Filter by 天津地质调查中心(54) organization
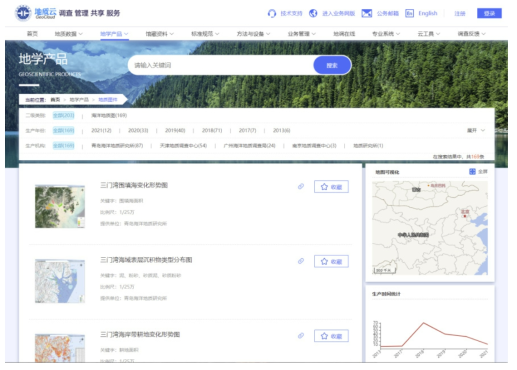 click(183, 146)
